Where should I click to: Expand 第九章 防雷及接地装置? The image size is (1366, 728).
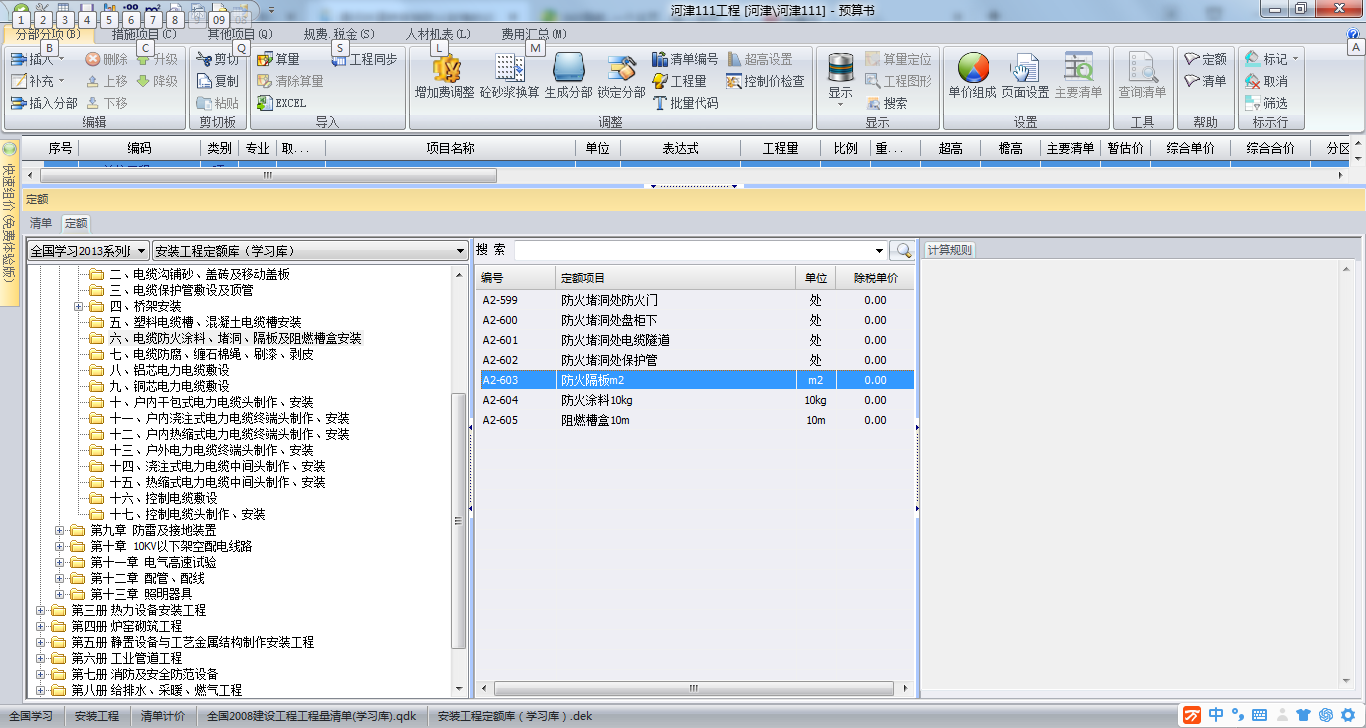59,530
